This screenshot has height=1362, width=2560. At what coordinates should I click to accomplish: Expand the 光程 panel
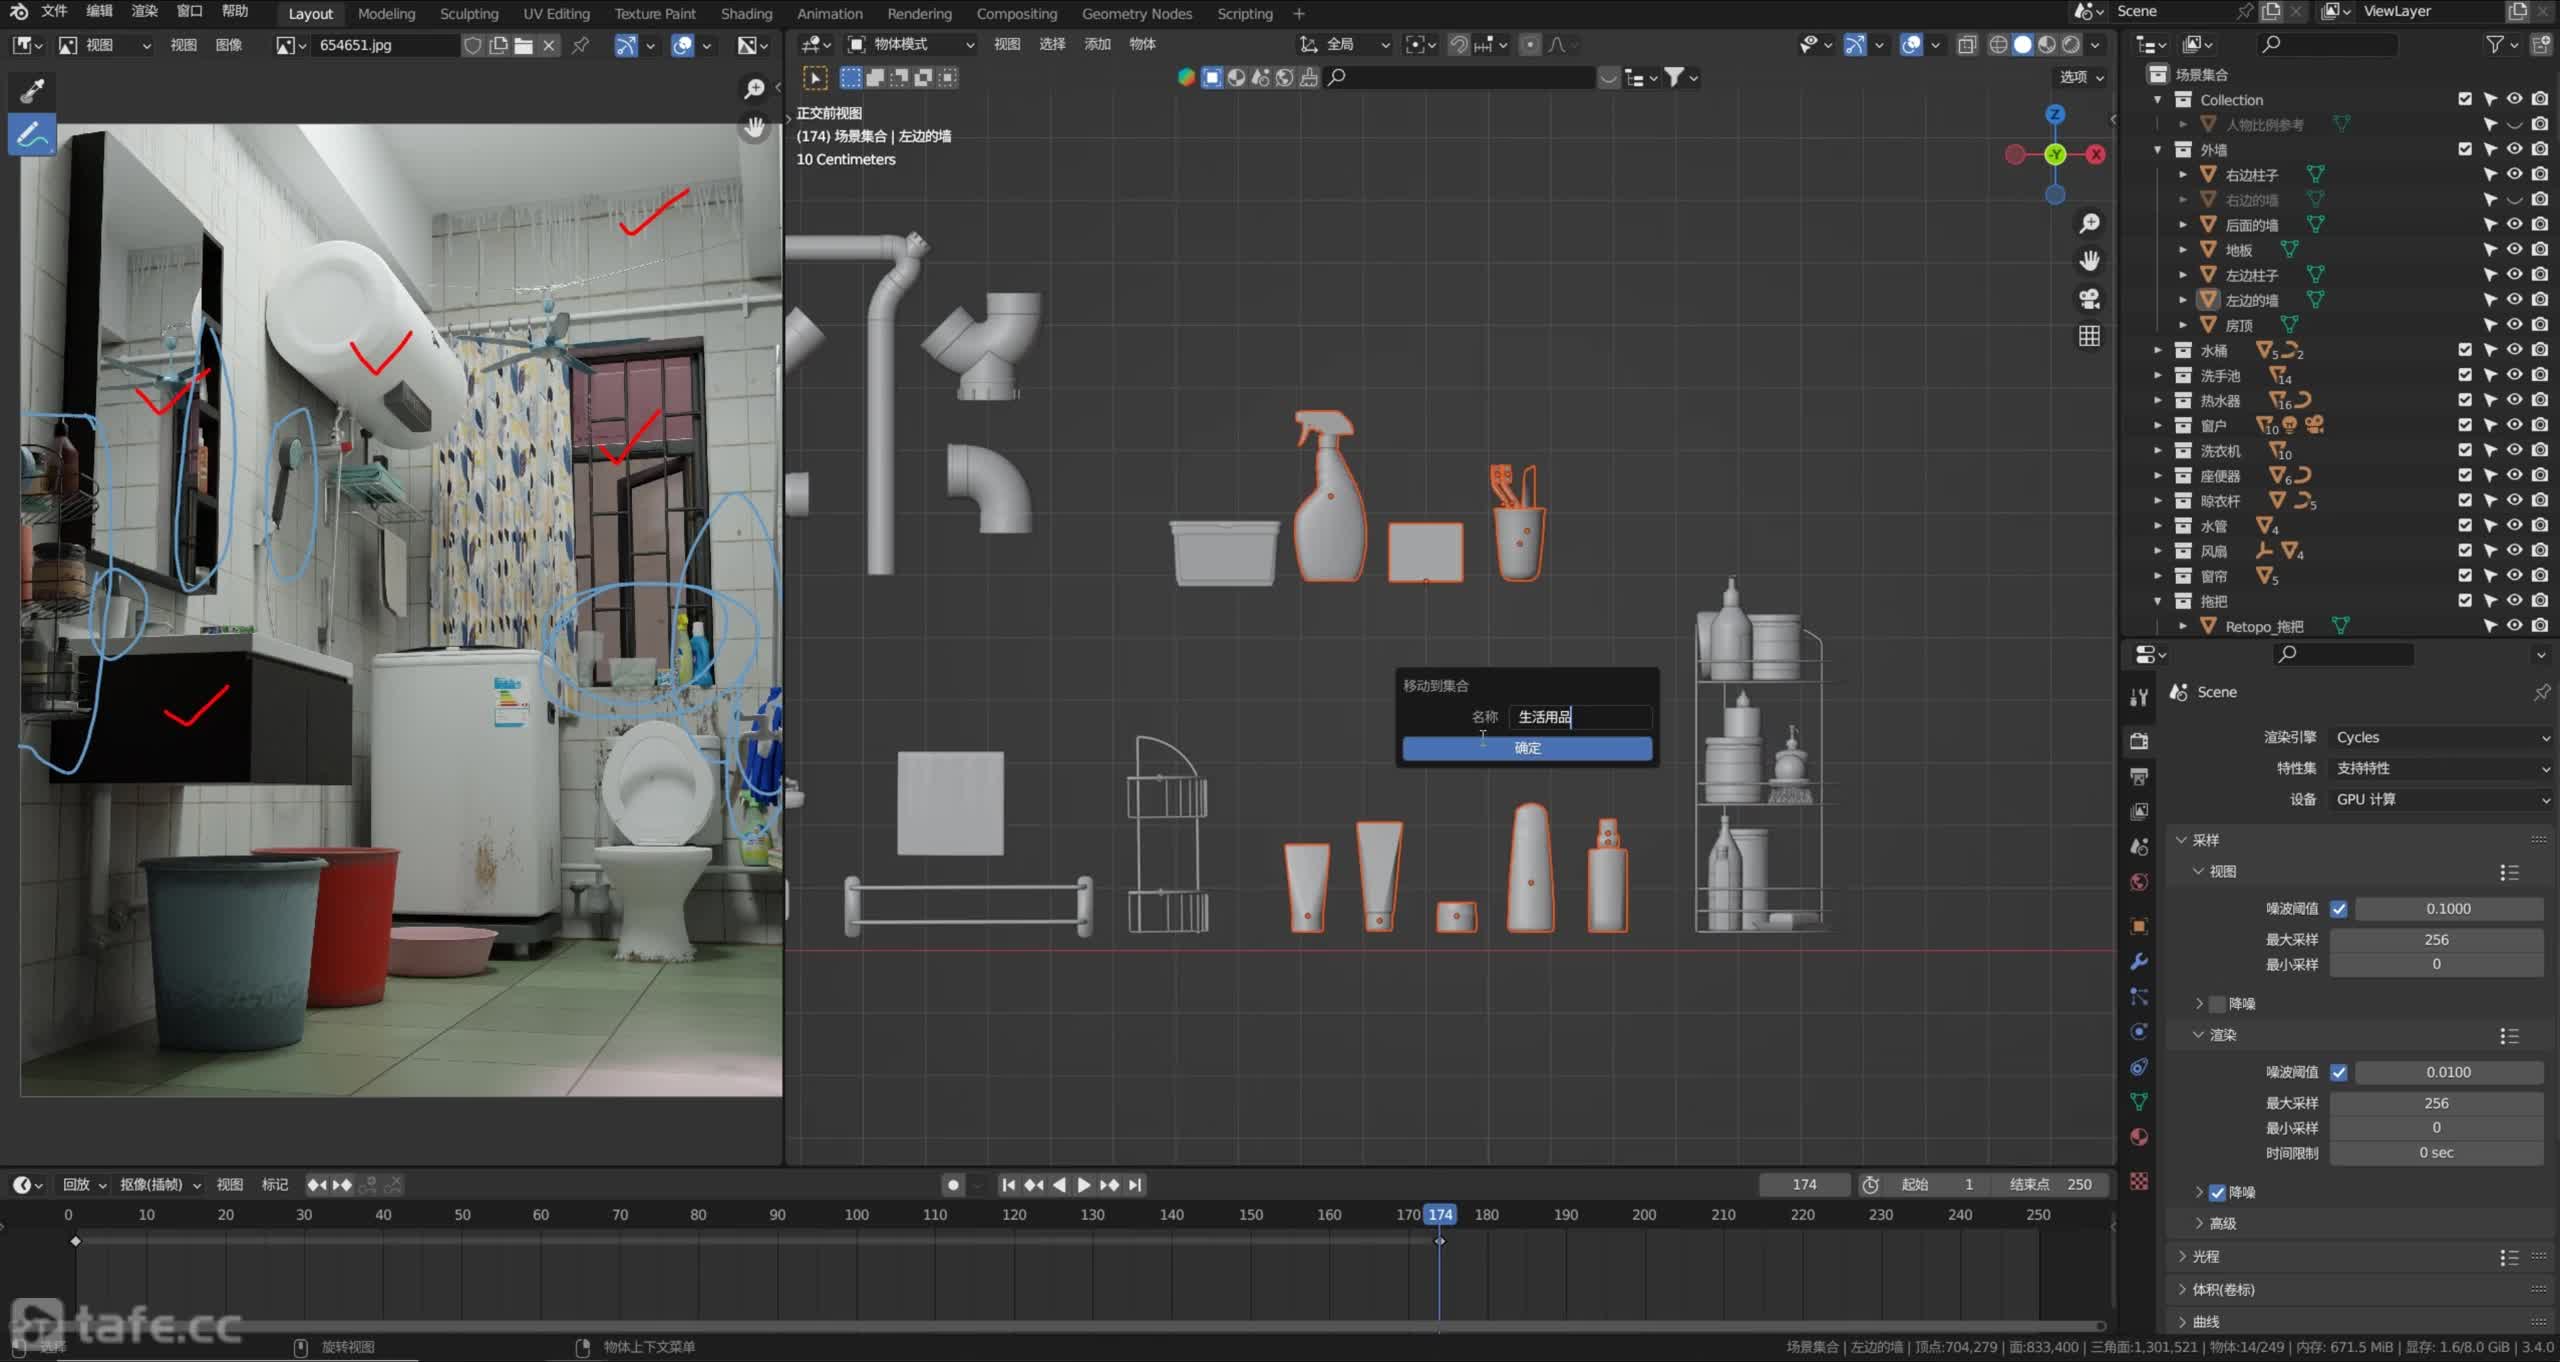pyautogui.click(x=2205, y=1257)
